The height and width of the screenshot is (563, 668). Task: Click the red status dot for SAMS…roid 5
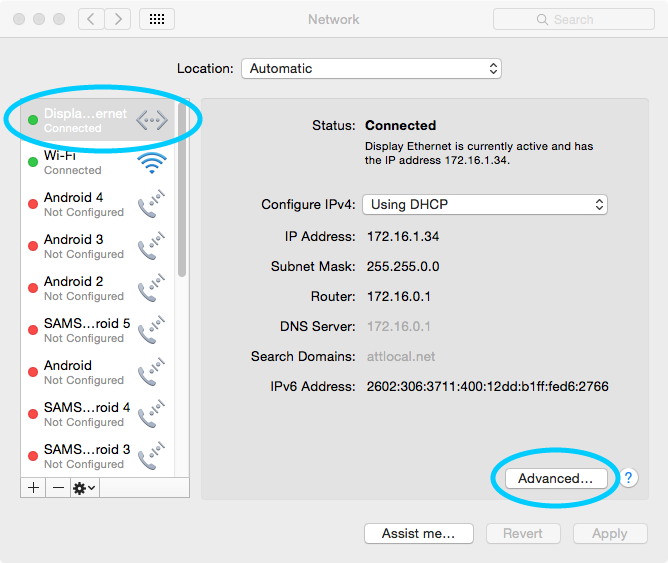(x=33, y=330)
